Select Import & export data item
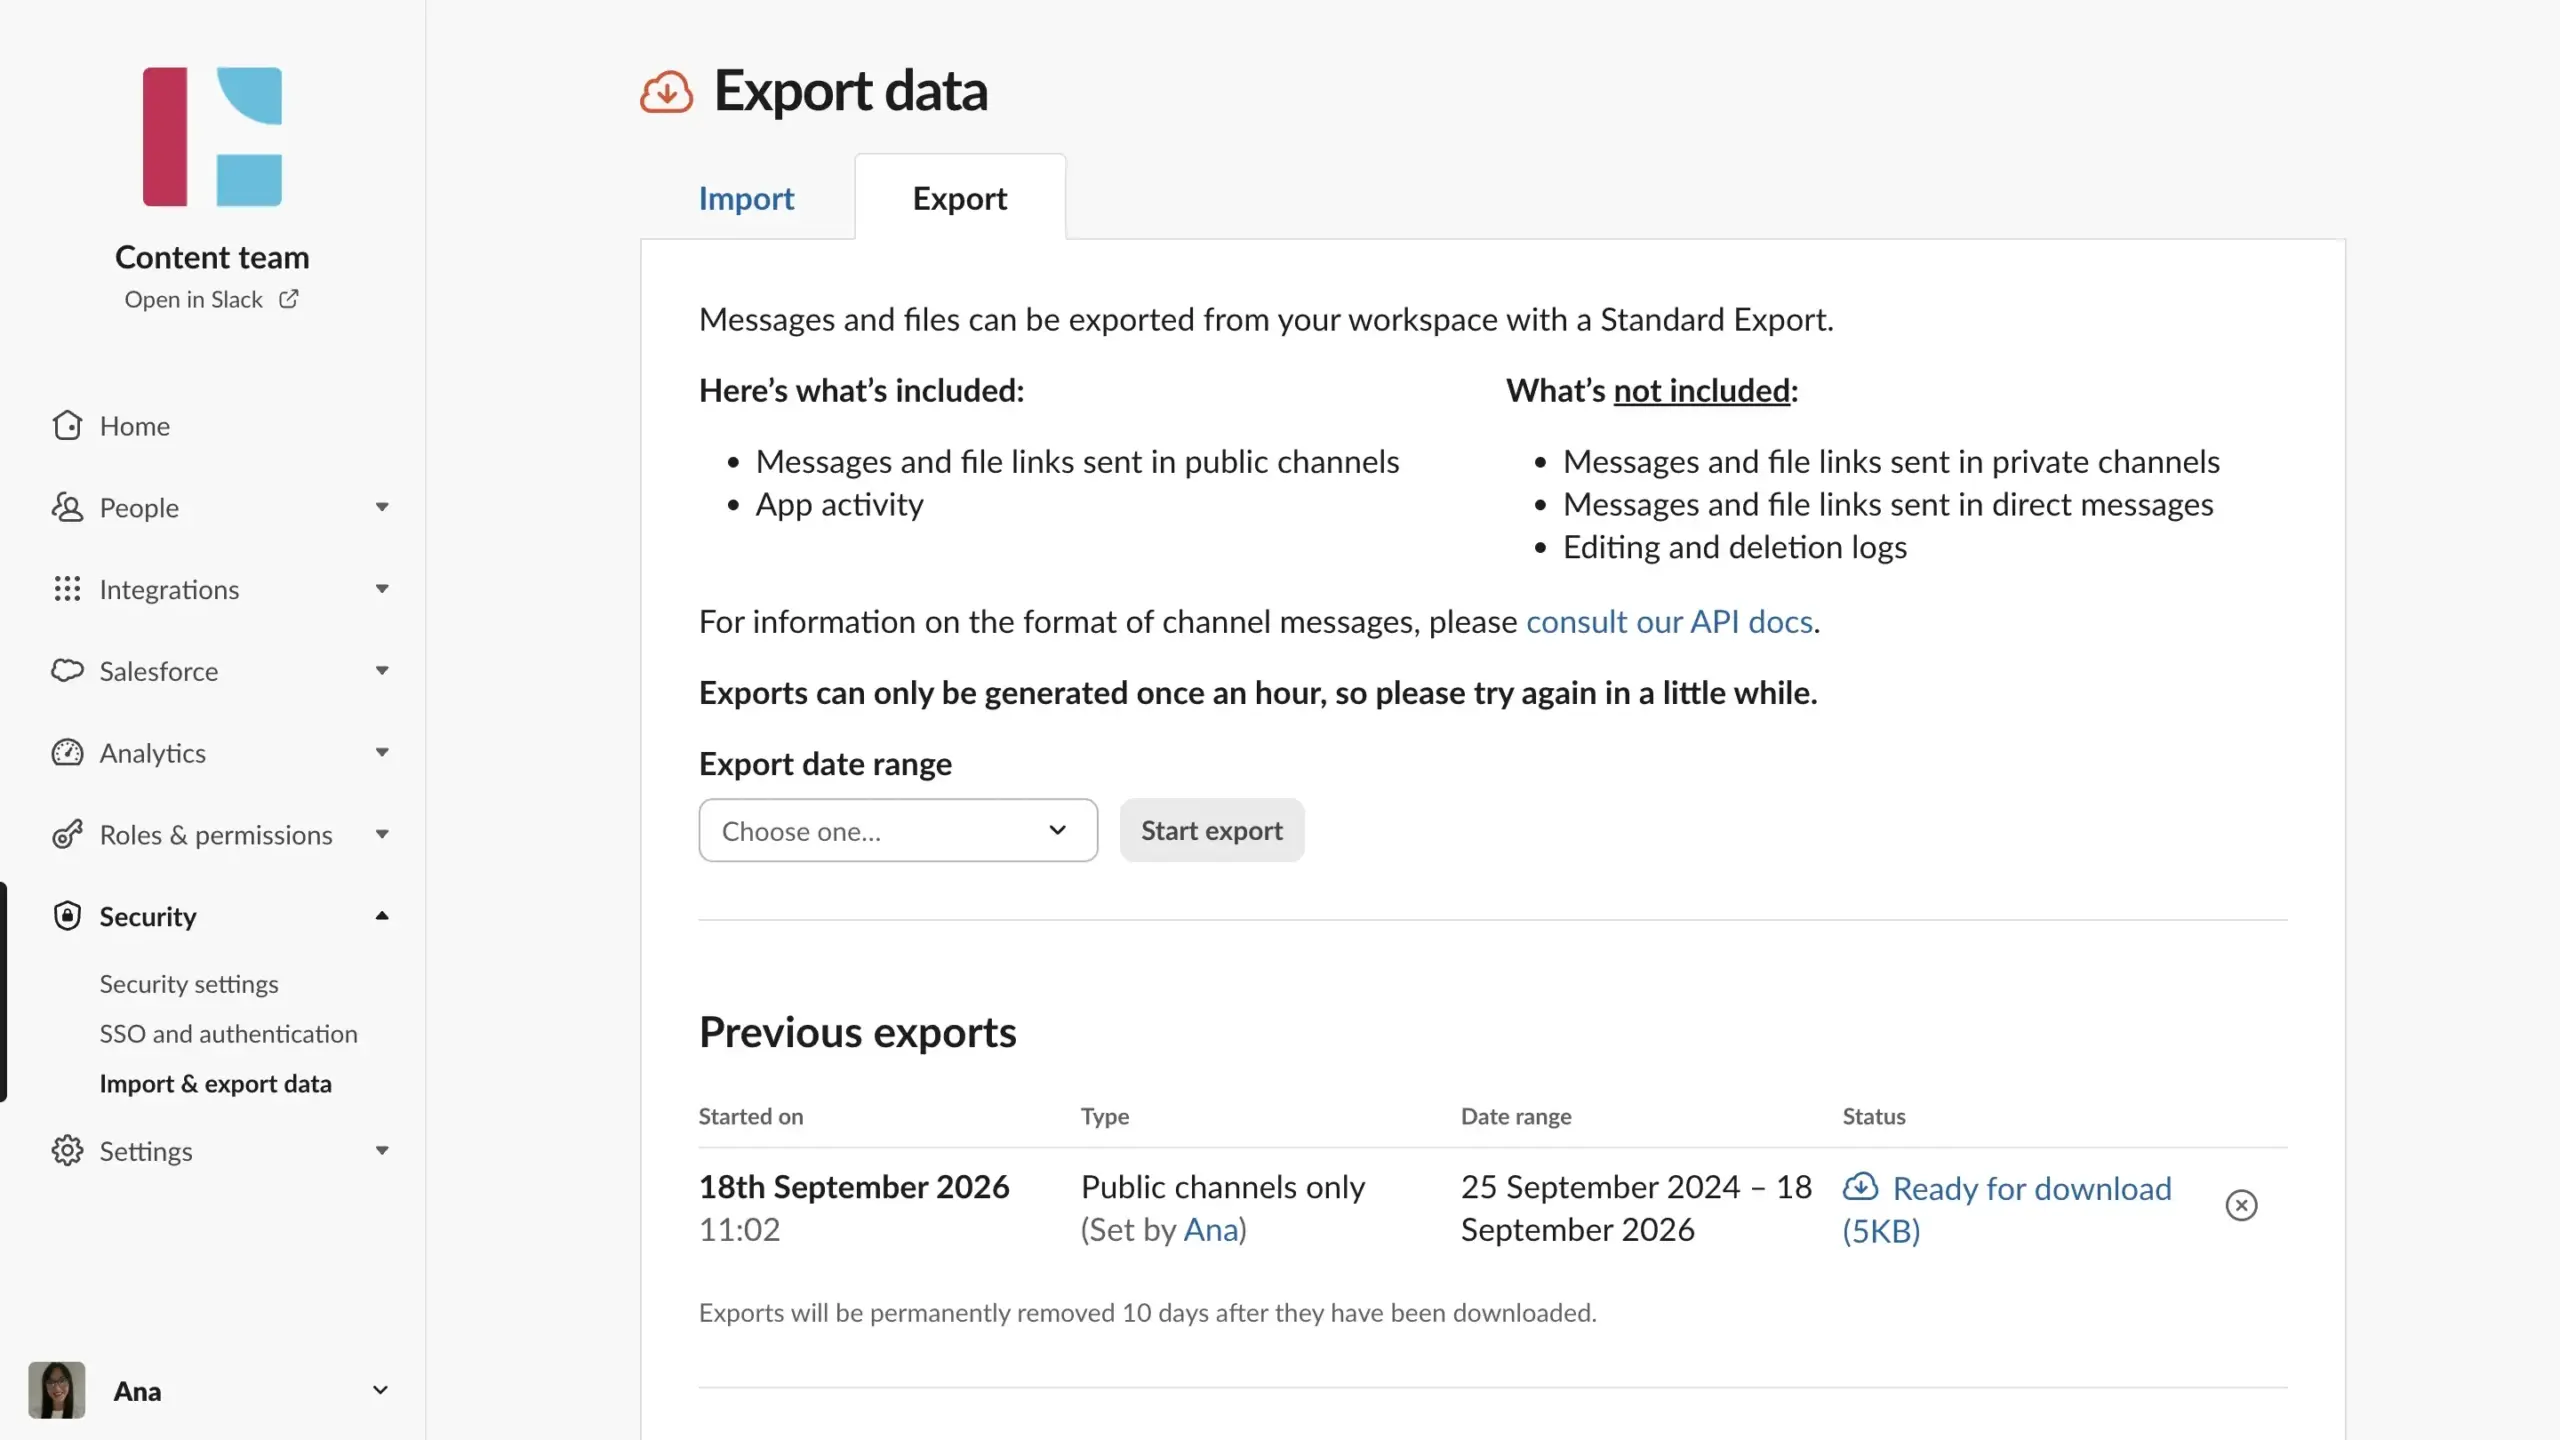This screenshot has width=2560, height=1440. point(215,1084)
